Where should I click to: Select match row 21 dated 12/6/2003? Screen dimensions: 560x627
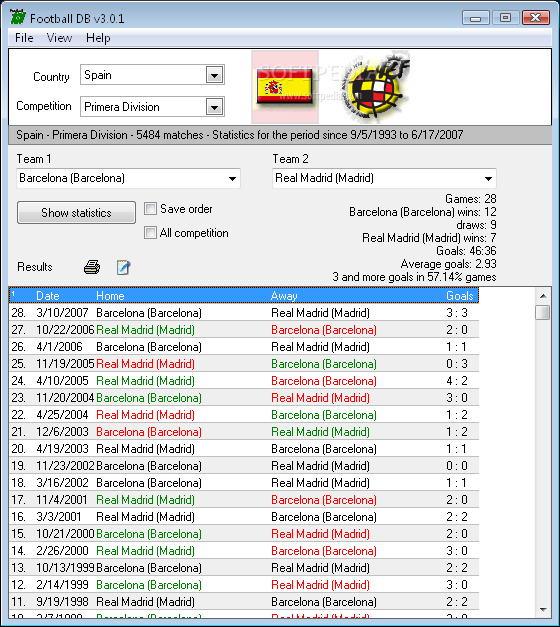[244, 432]
